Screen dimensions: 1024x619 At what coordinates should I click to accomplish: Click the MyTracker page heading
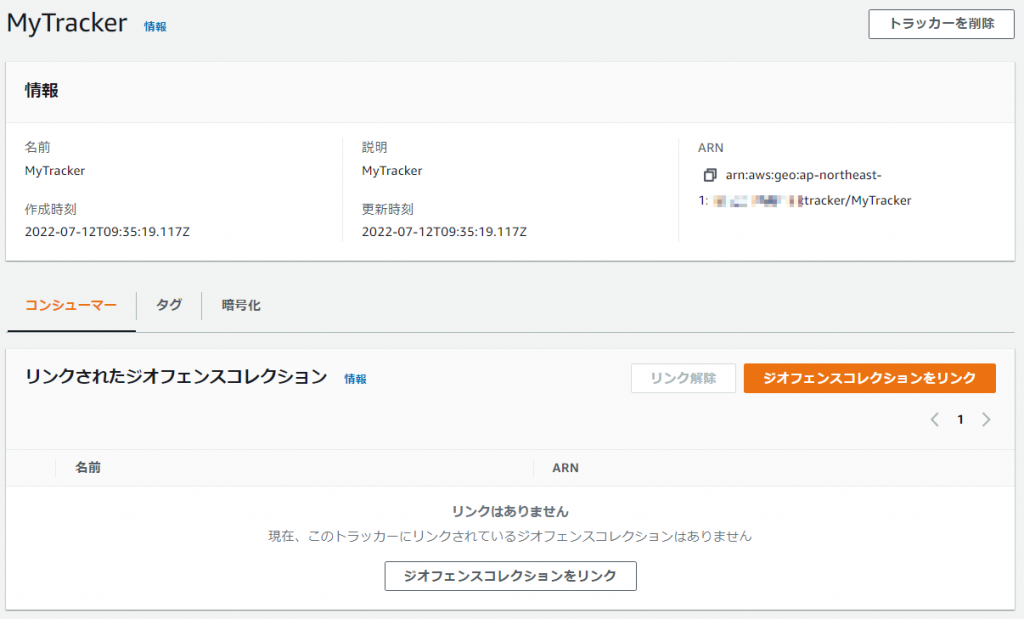click(x=67, y=24)
